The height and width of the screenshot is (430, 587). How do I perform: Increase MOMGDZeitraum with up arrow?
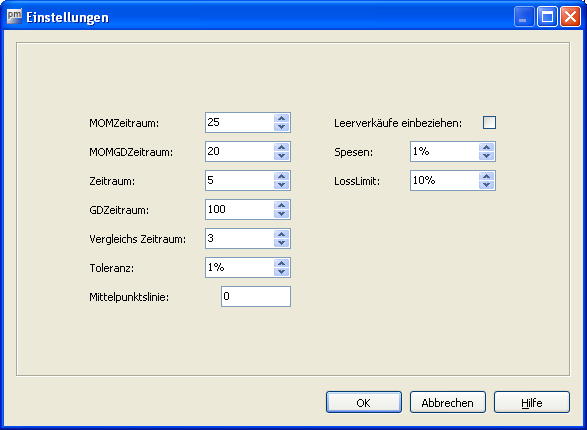282,147
